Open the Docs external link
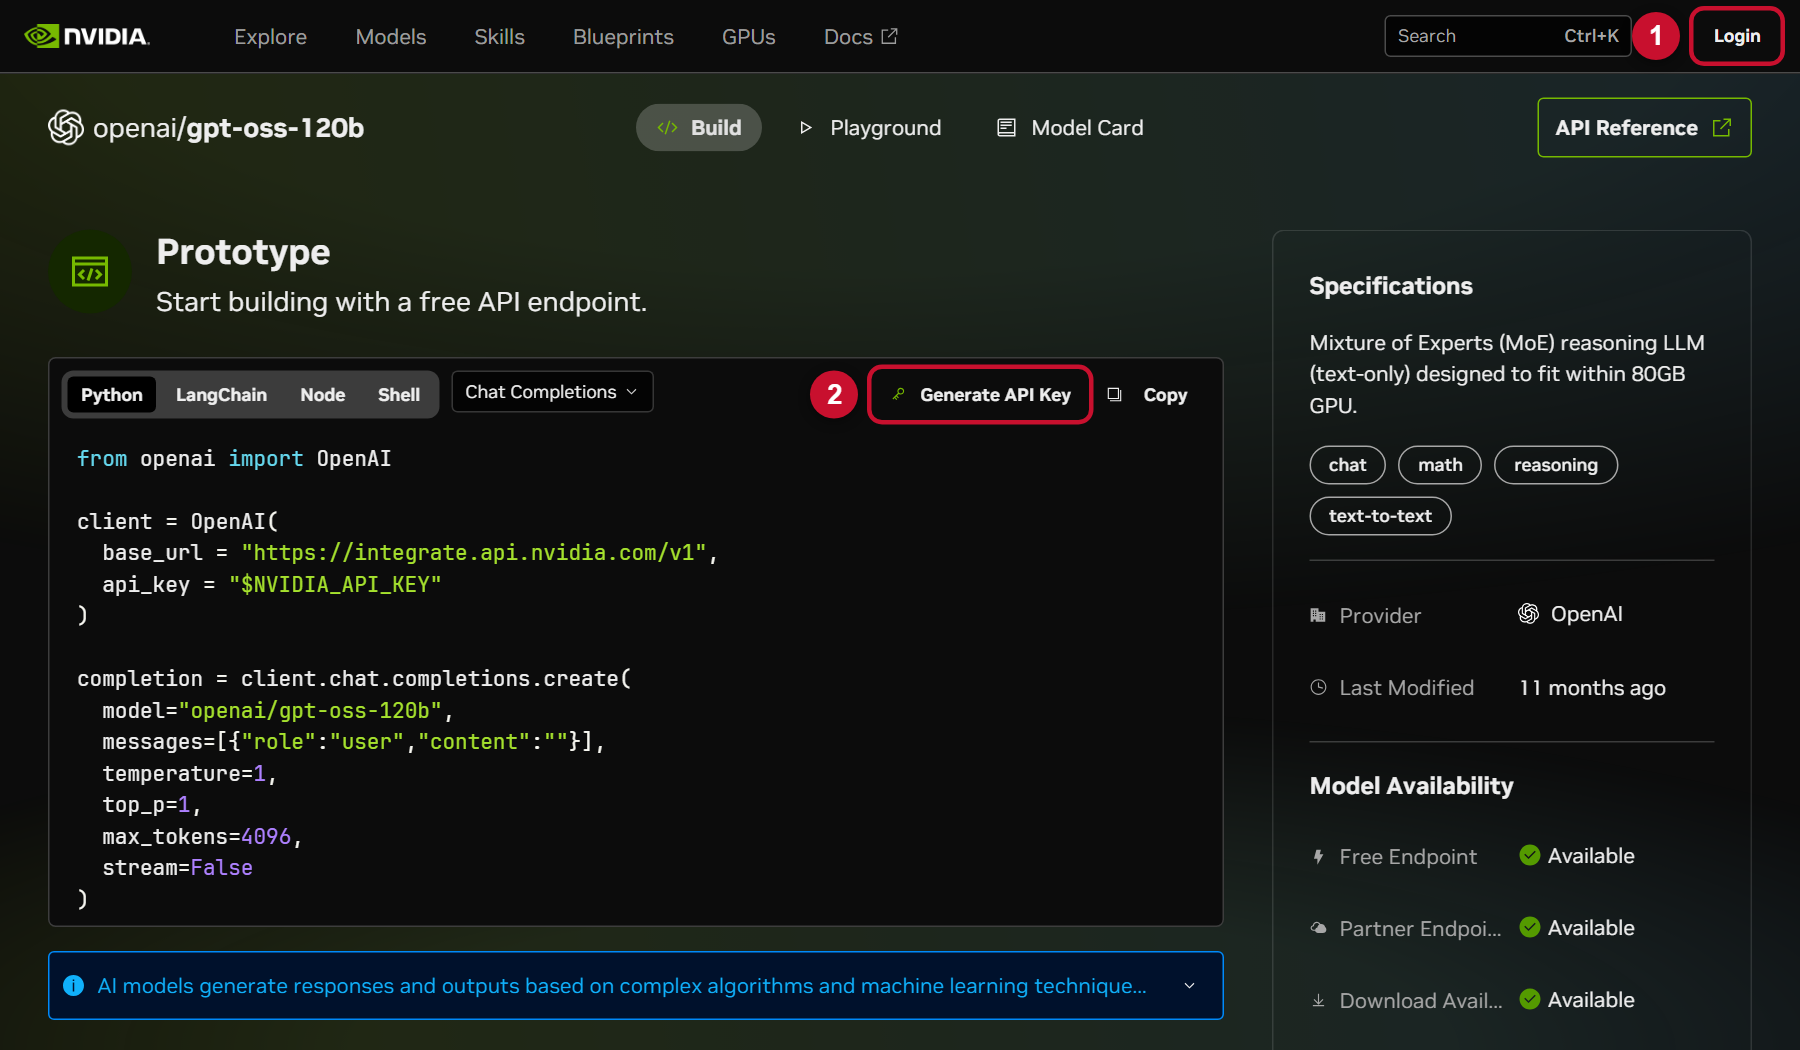The image size is (1800, 1050). coord(860,36)
